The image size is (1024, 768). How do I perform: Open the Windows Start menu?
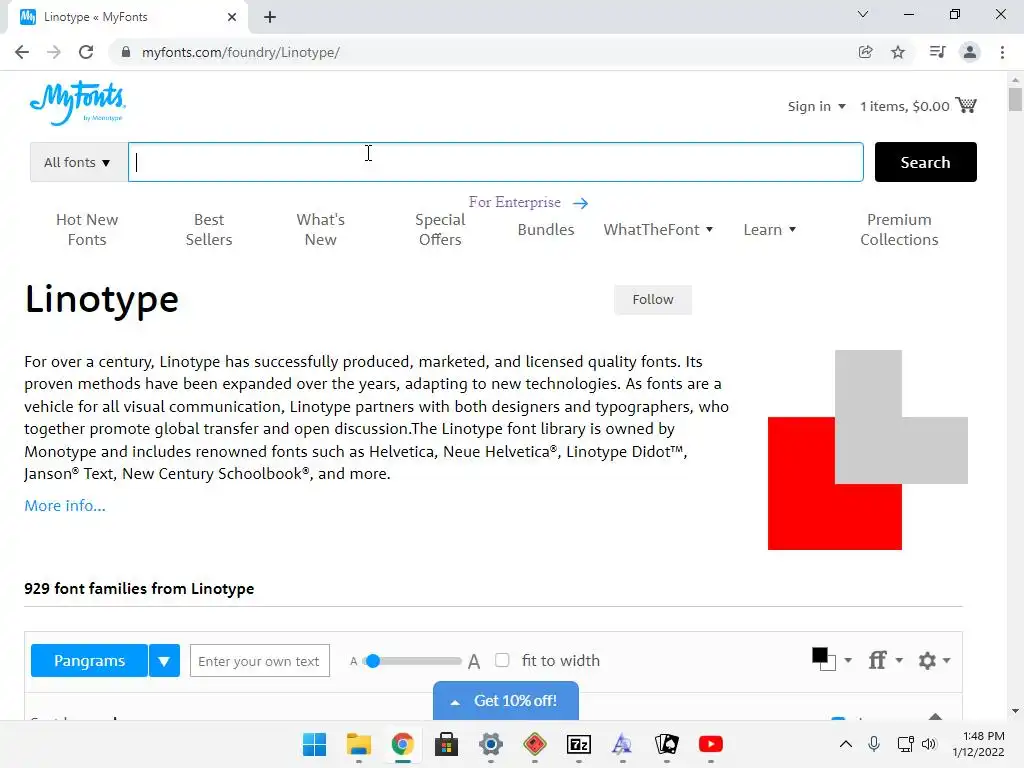314,744
